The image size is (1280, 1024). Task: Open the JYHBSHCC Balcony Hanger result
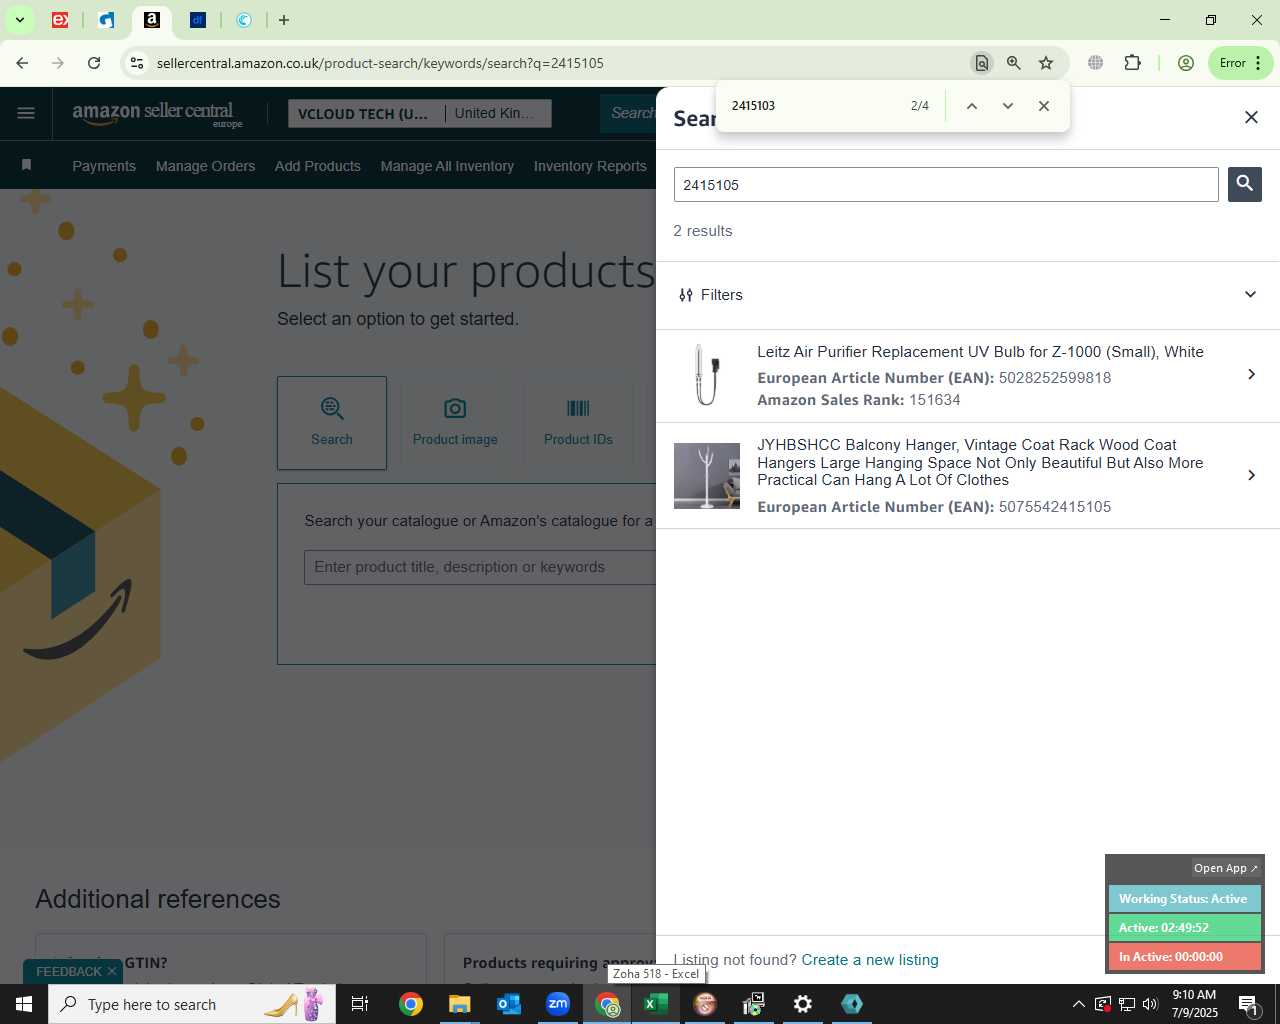click(x=968, y=476)
